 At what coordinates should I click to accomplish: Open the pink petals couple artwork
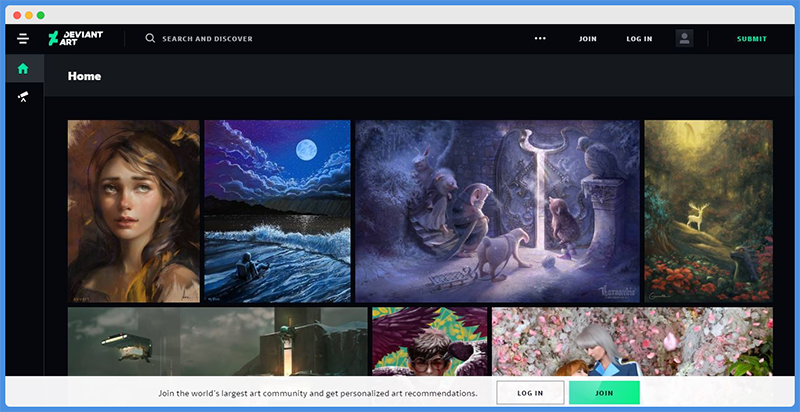click(x=632, y=342)
